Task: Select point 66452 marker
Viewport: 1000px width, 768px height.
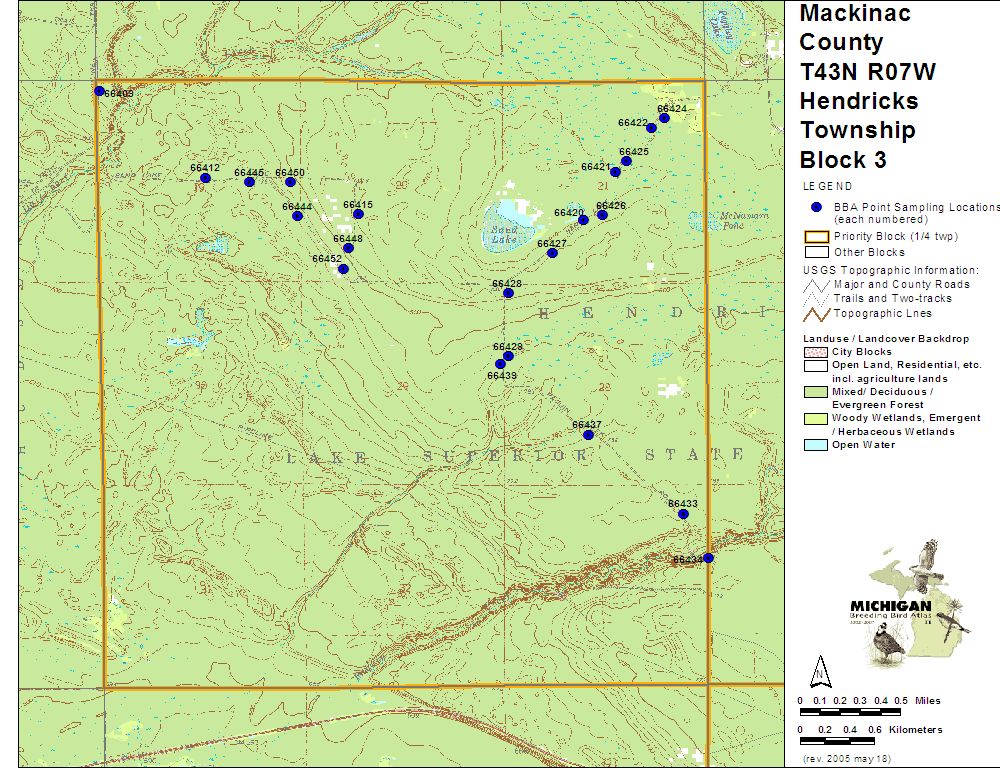Action: tap(343, 269)
